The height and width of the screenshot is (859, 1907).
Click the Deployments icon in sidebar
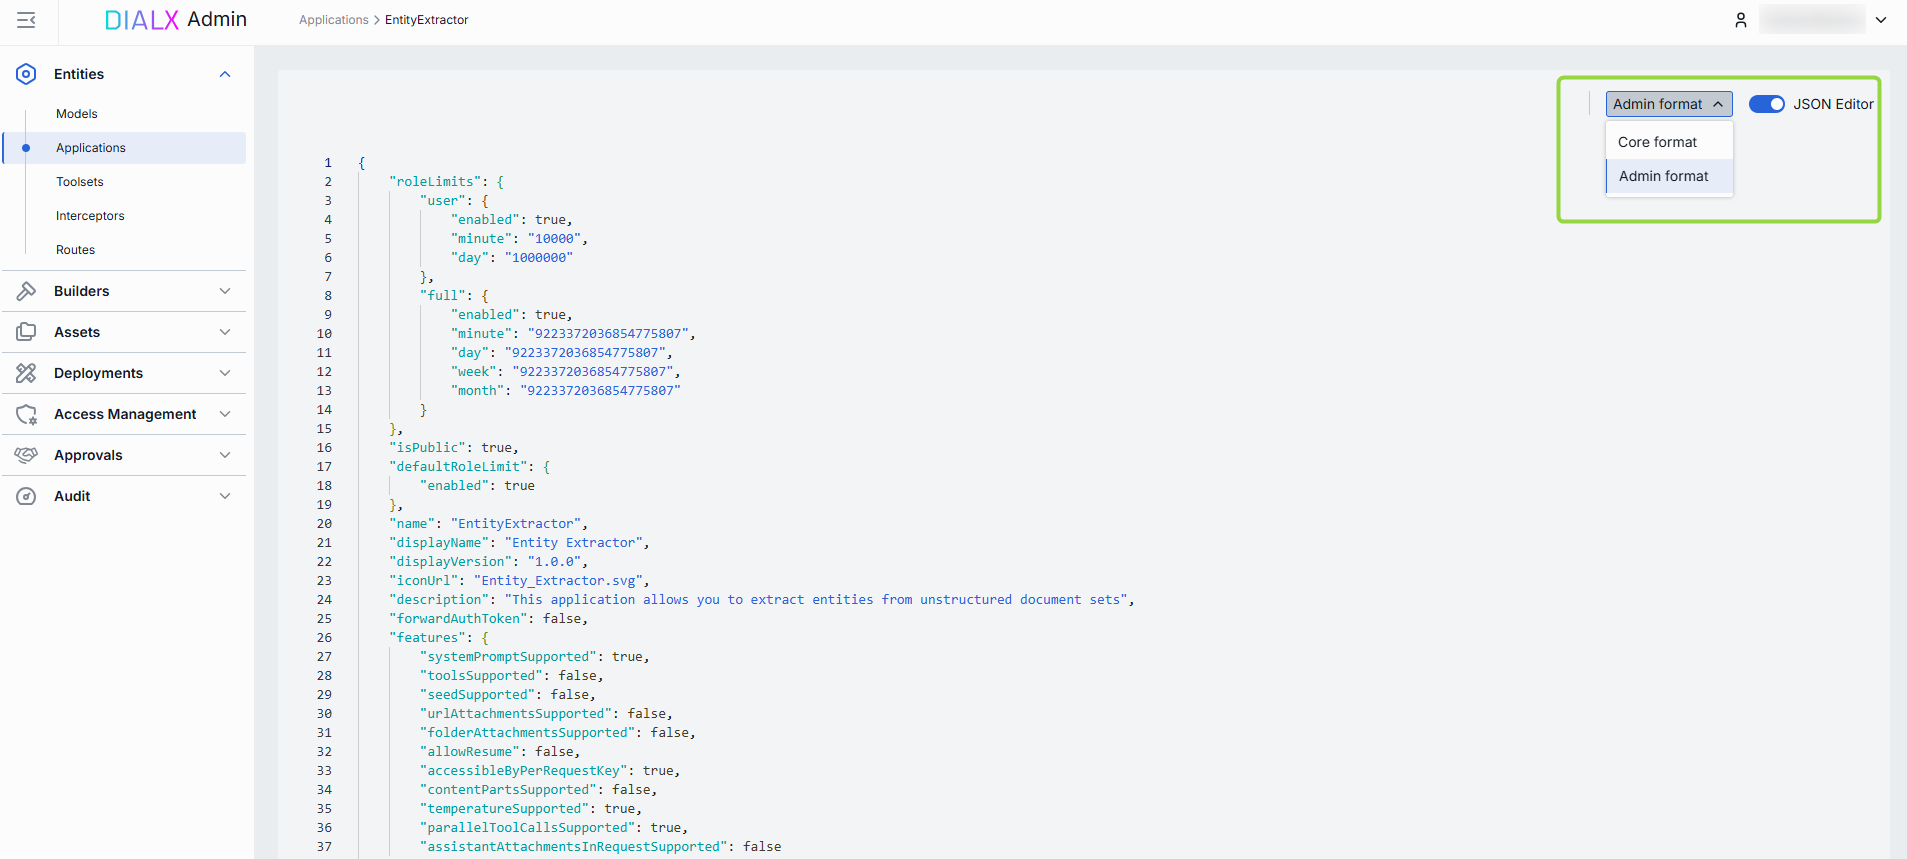pyautogui.click(x=26, y=373)
